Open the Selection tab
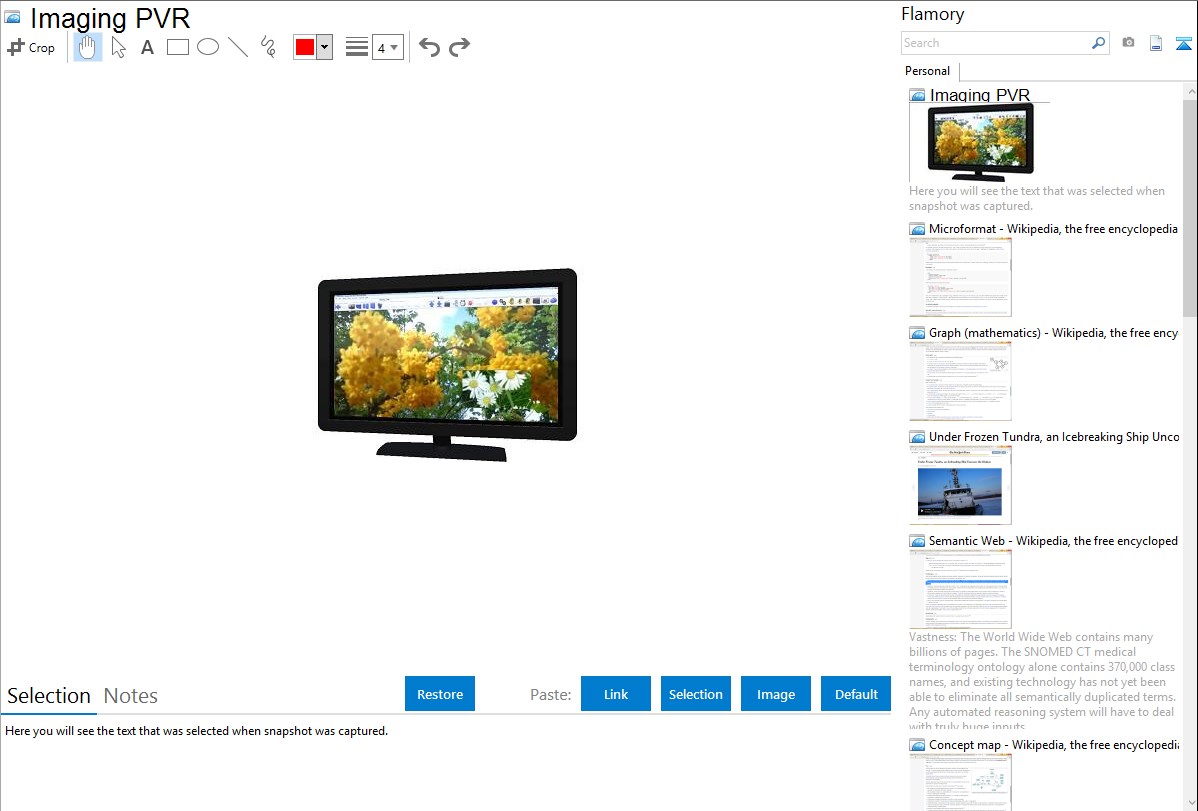Screen dimensions: 1198x811 point(49,696)
